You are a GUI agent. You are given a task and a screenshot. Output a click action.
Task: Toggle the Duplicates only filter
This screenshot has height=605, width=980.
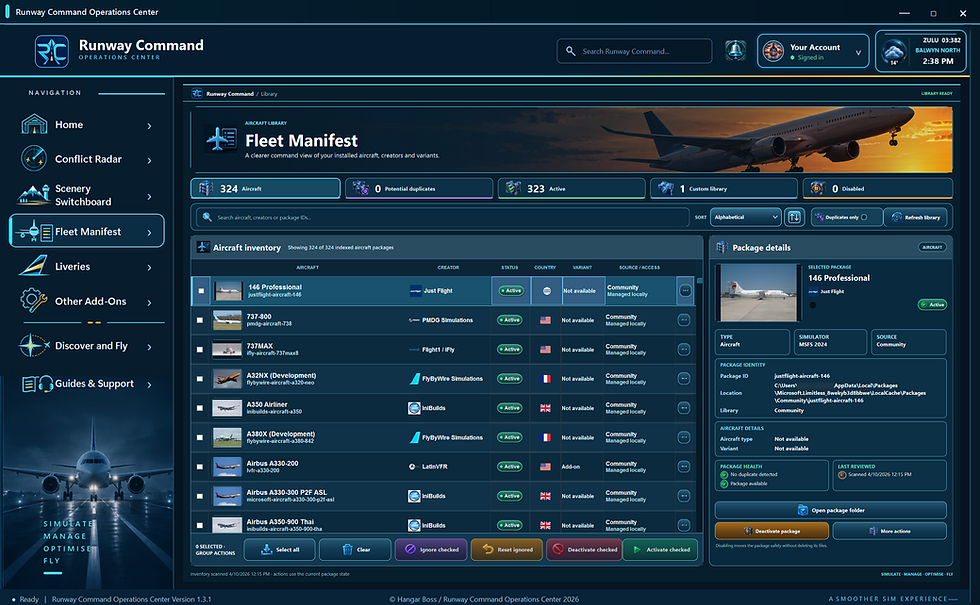coord(847,218)
